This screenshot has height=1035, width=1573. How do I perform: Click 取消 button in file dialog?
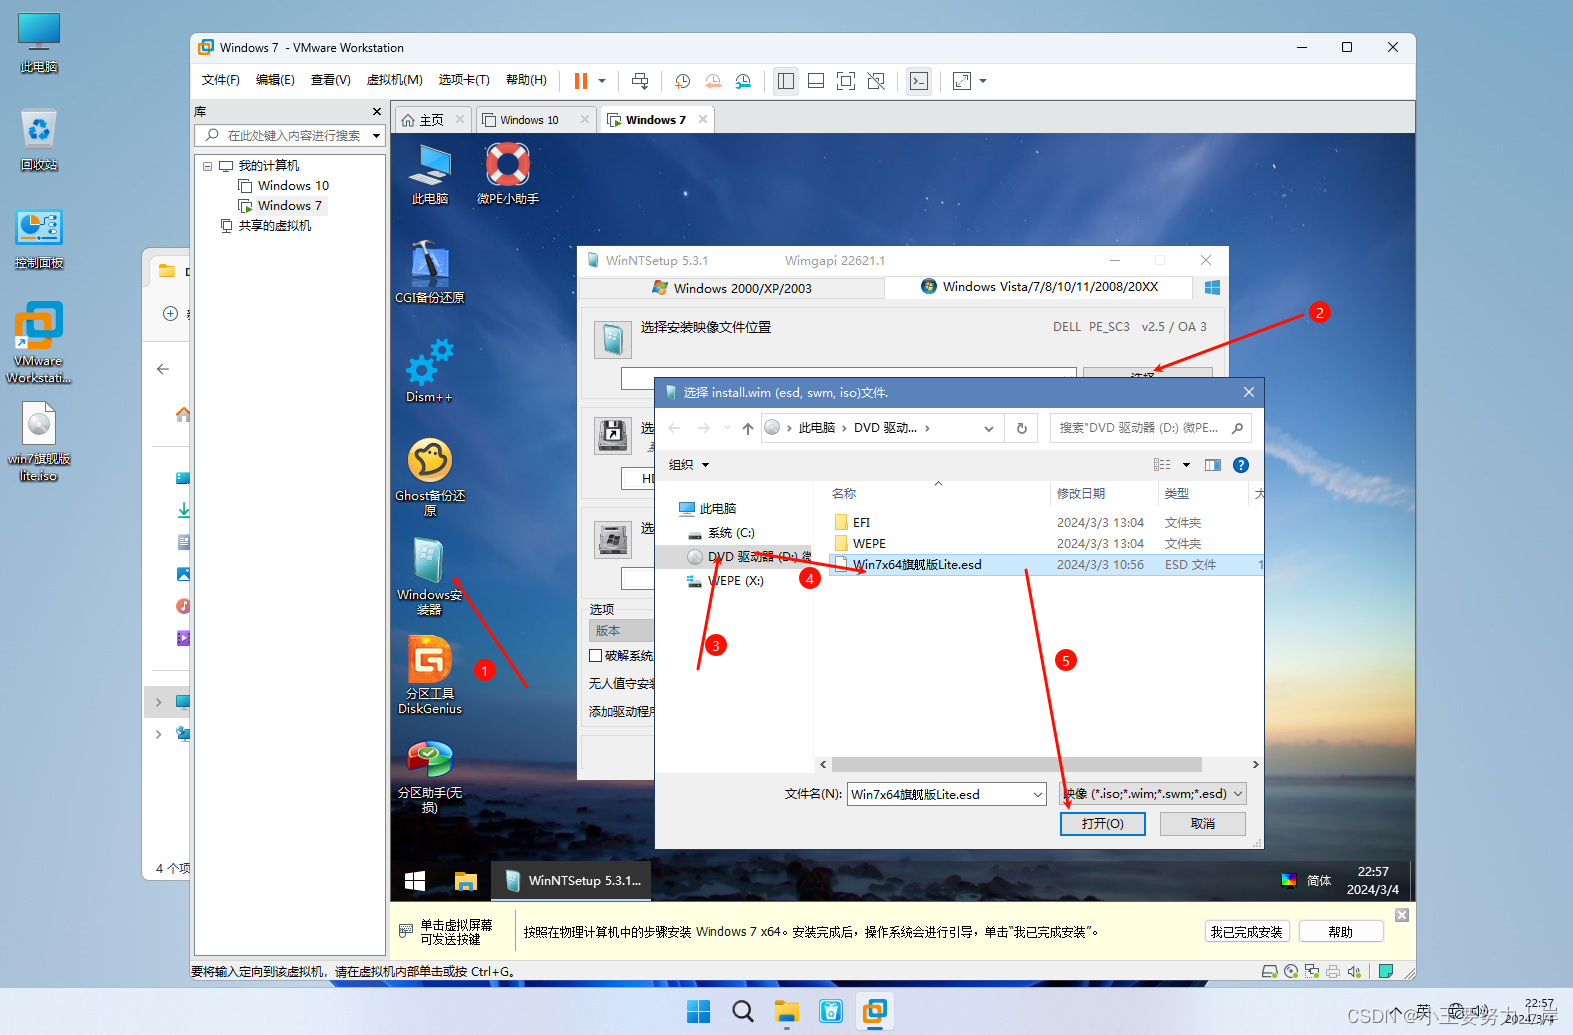(x=1203, y=824)
